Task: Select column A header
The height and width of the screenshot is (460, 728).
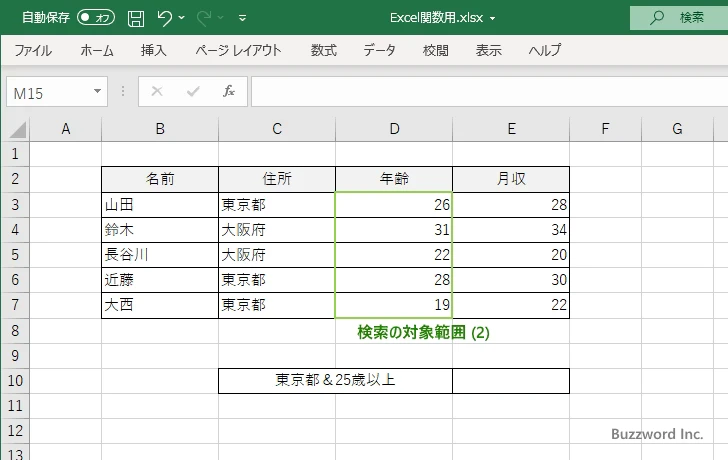Action: [x=66, y=129]
